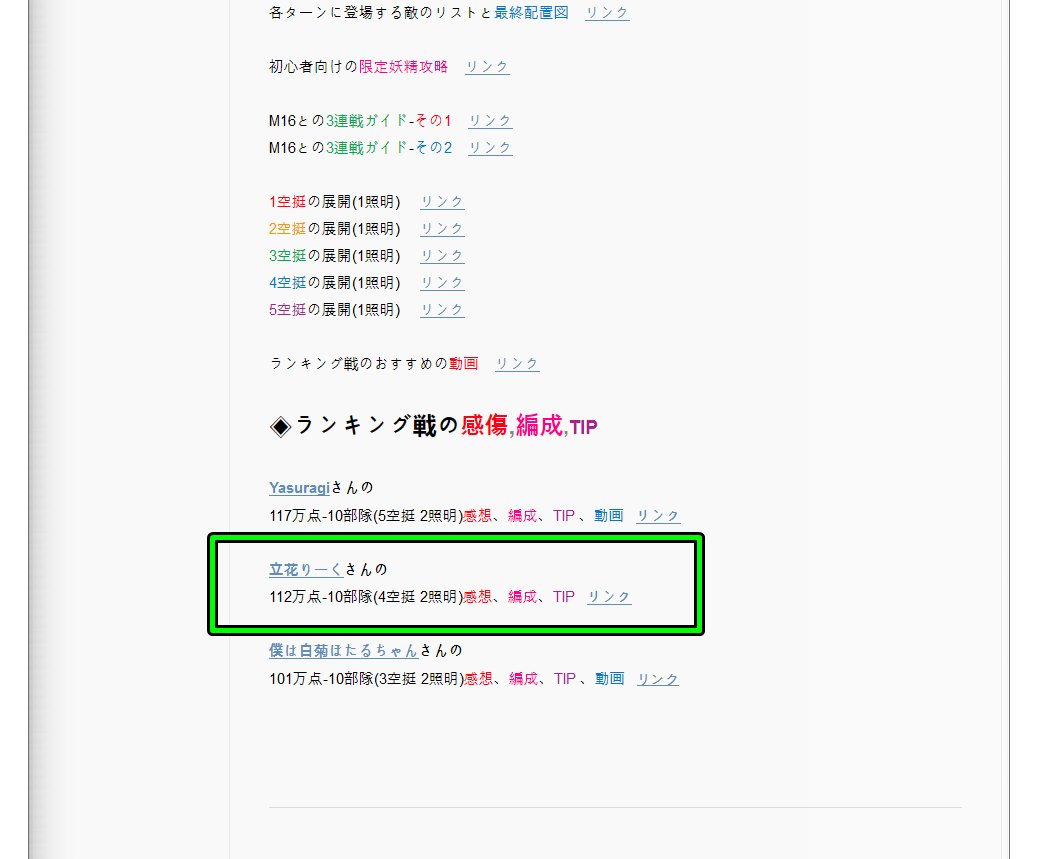The height and width of the screenshot is (859, 1055).
Task: Open the link for the 最終配置図 enemy list
Action: coord(607,13)
